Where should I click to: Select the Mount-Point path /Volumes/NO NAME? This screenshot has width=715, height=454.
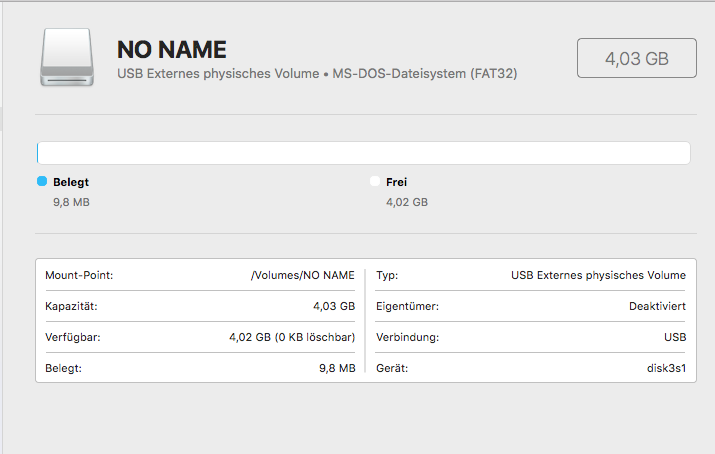pyautogui.click(x=303, y=275)
